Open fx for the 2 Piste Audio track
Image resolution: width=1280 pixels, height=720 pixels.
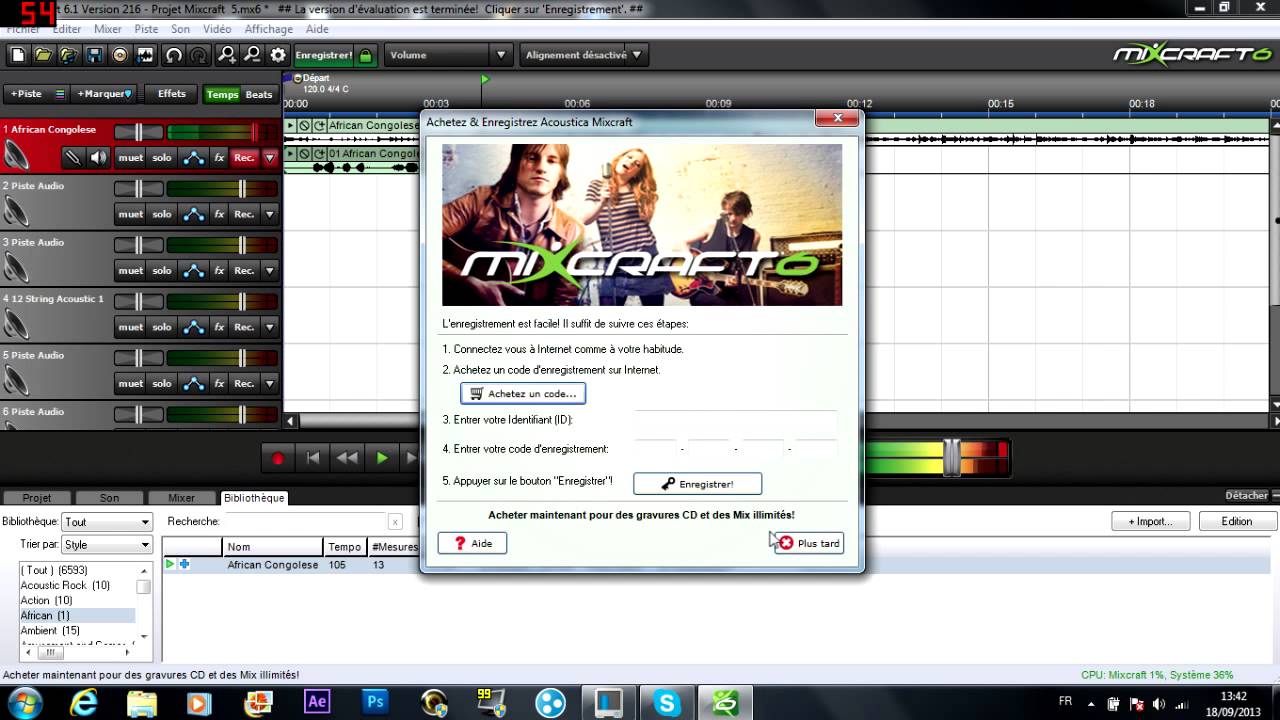[x=219, y=214]
